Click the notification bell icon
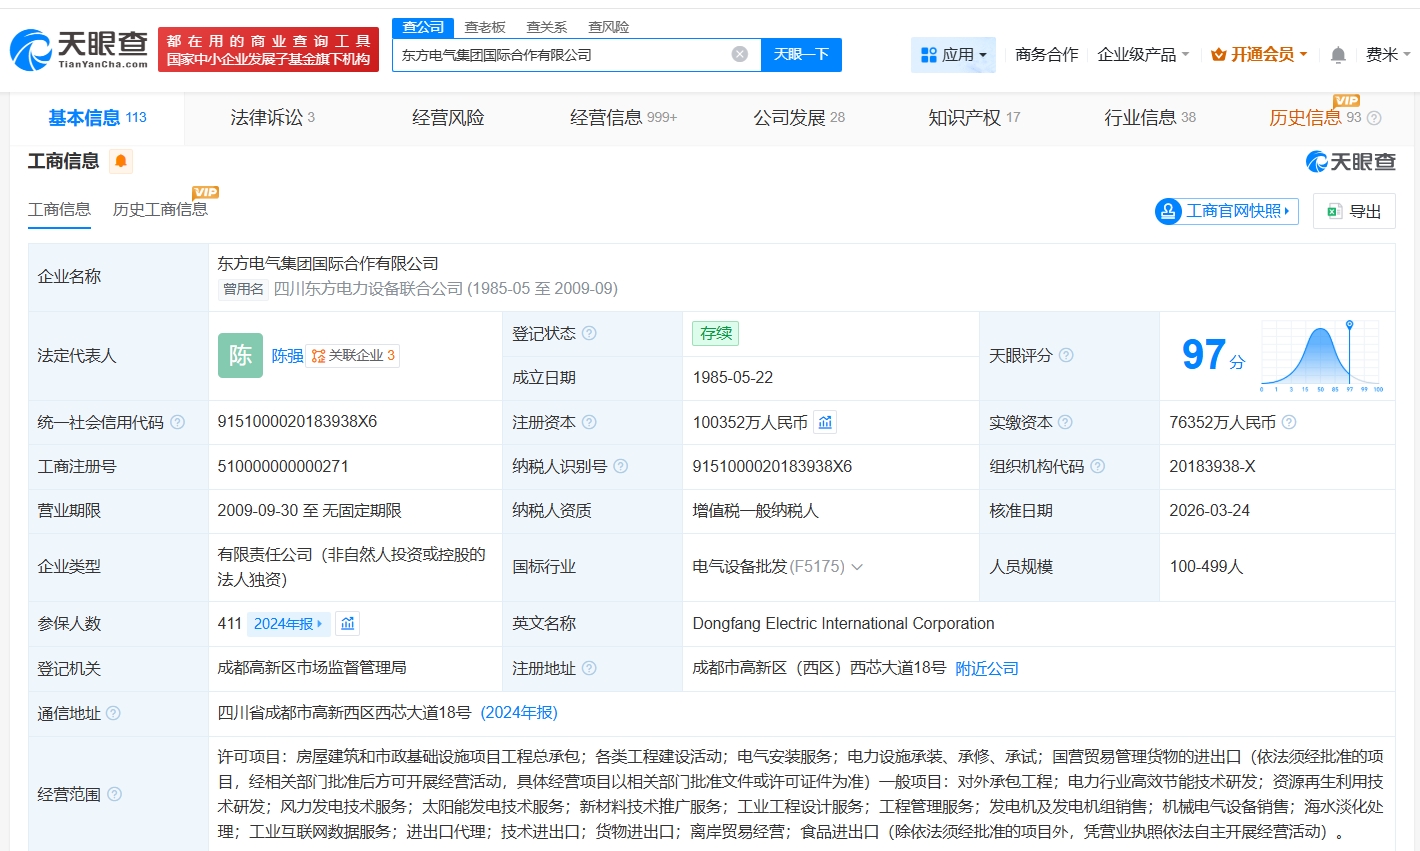The image size is (1420, 851). 1338,55
